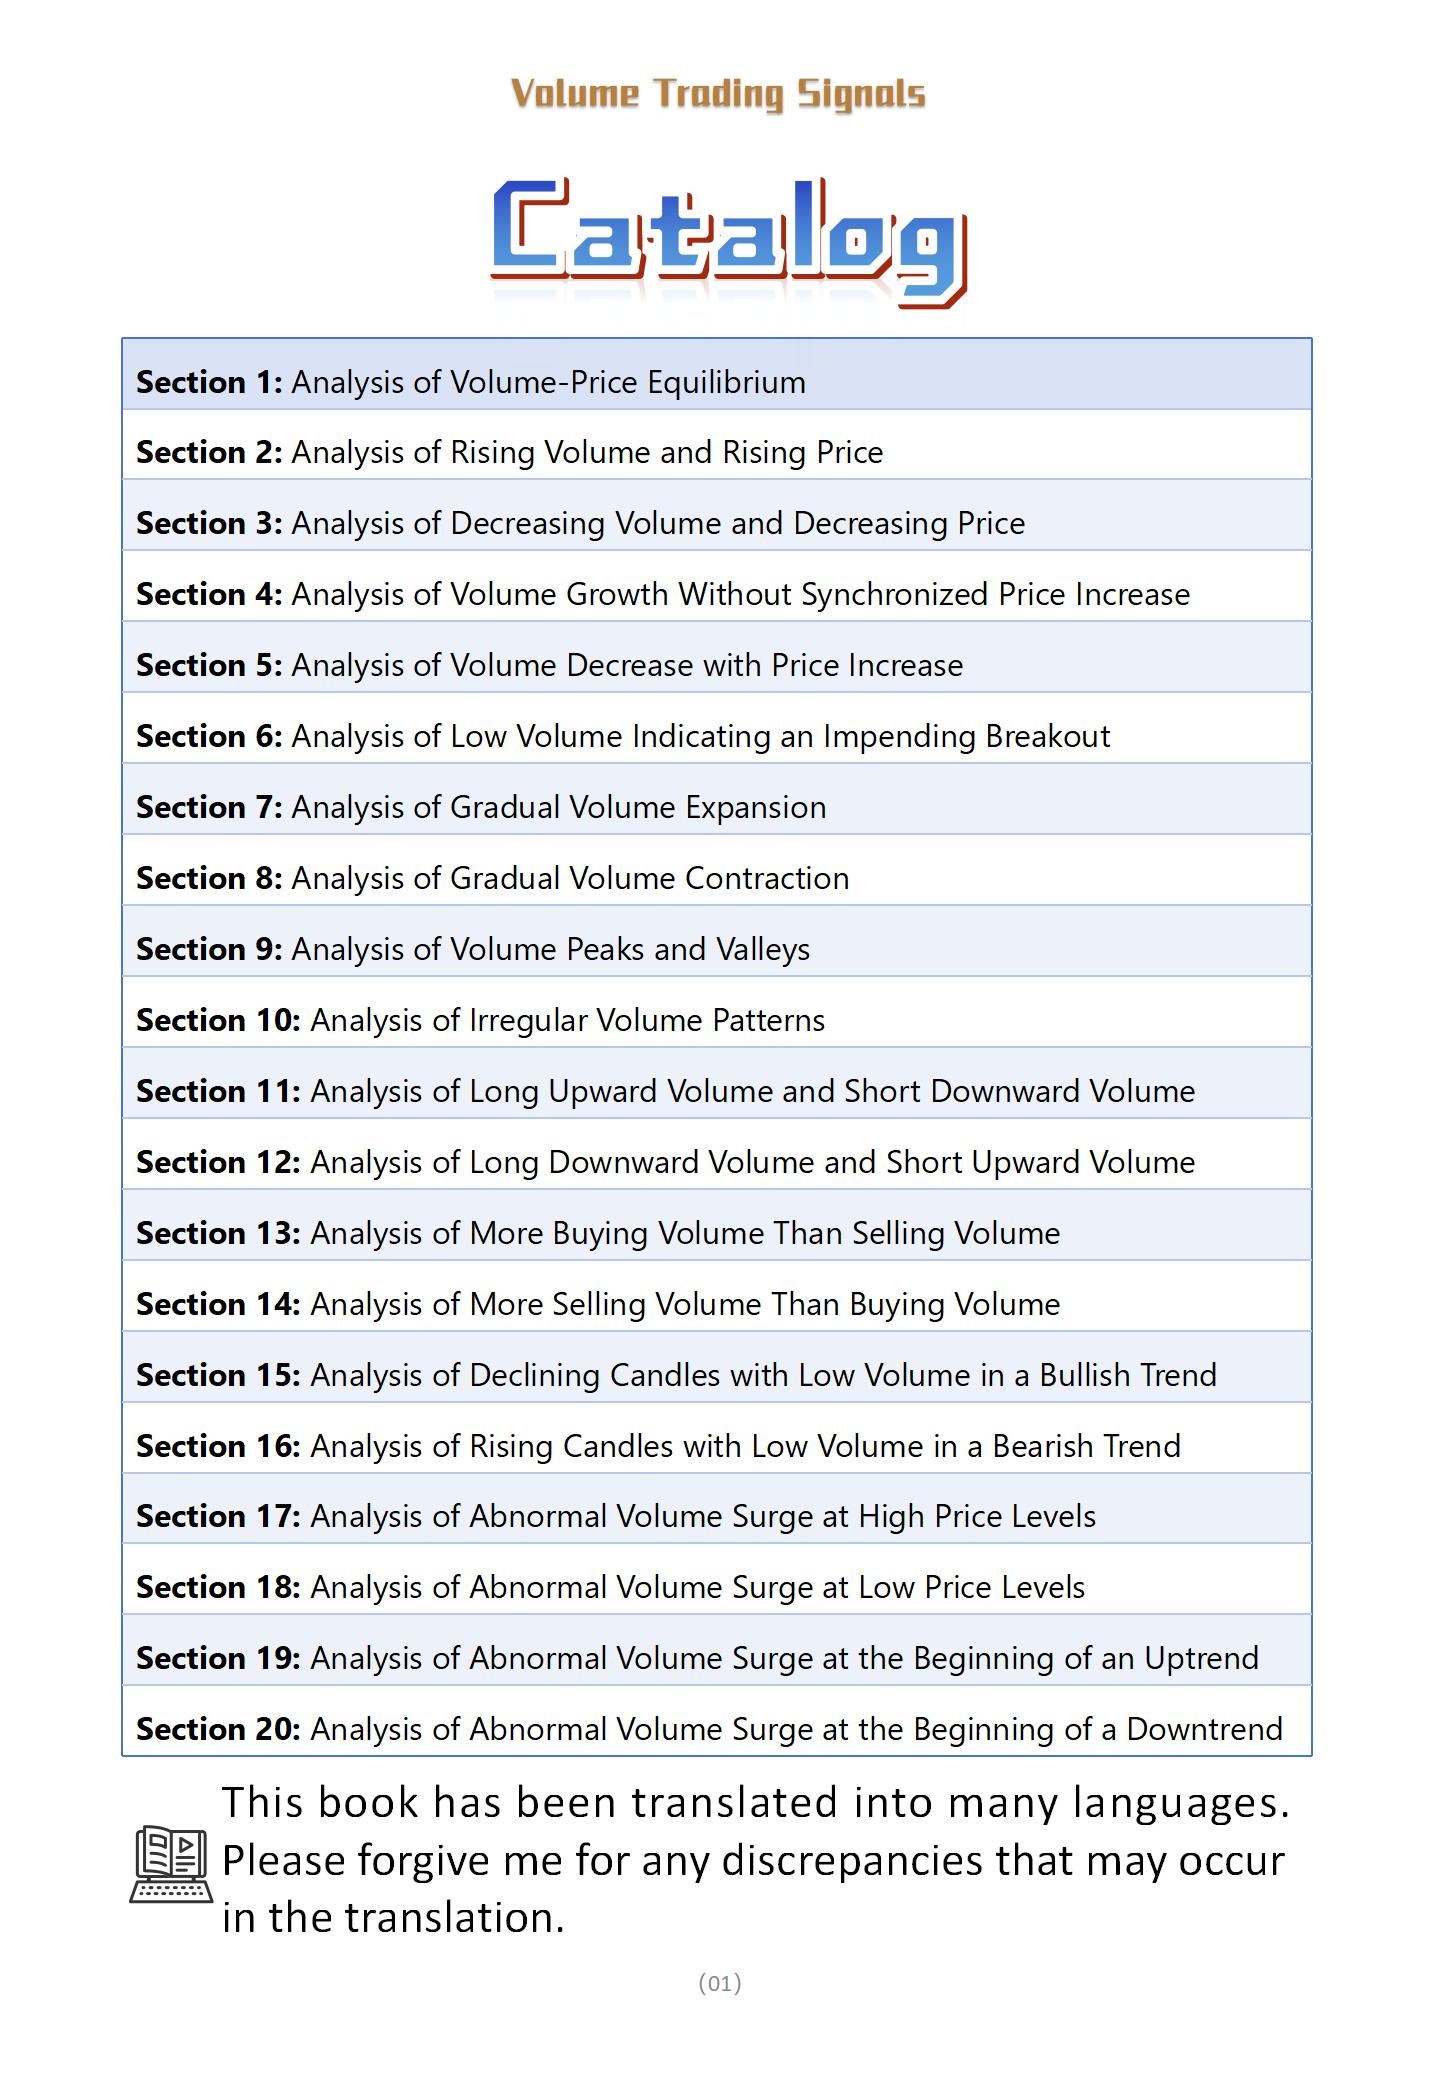The height and width of the screenshot is (2079, 1440).
Task: Open Section 11: Long Upward and Short Downward Volume
Action: [x=665, y=1091]
